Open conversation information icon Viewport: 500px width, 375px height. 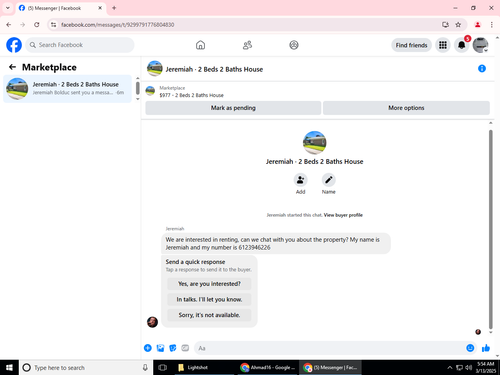pyautogui.click(x=482, y=69)
